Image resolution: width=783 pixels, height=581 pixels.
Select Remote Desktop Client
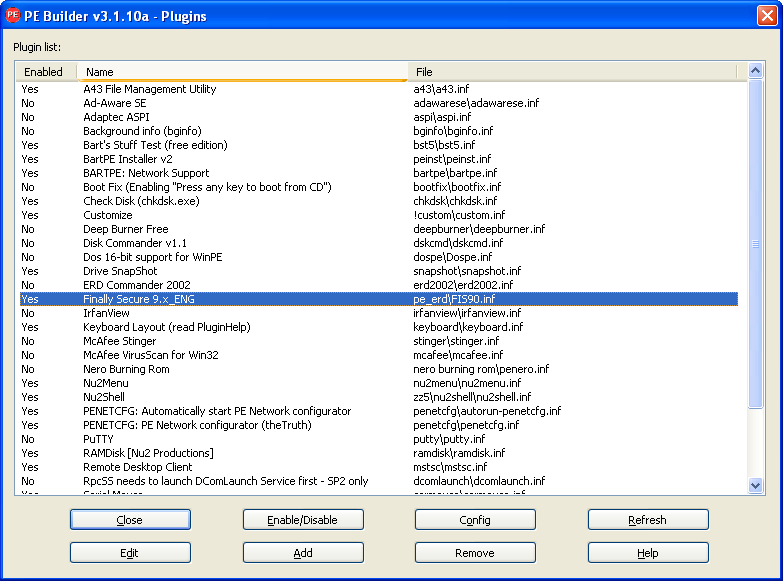[379, 467]
